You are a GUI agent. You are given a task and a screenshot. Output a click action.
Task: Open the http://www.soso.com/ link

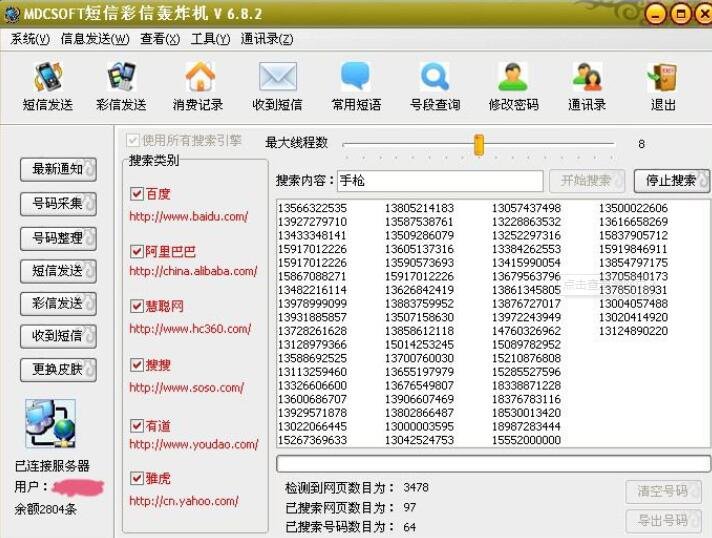pyautogui.click(x=186, y=388)
